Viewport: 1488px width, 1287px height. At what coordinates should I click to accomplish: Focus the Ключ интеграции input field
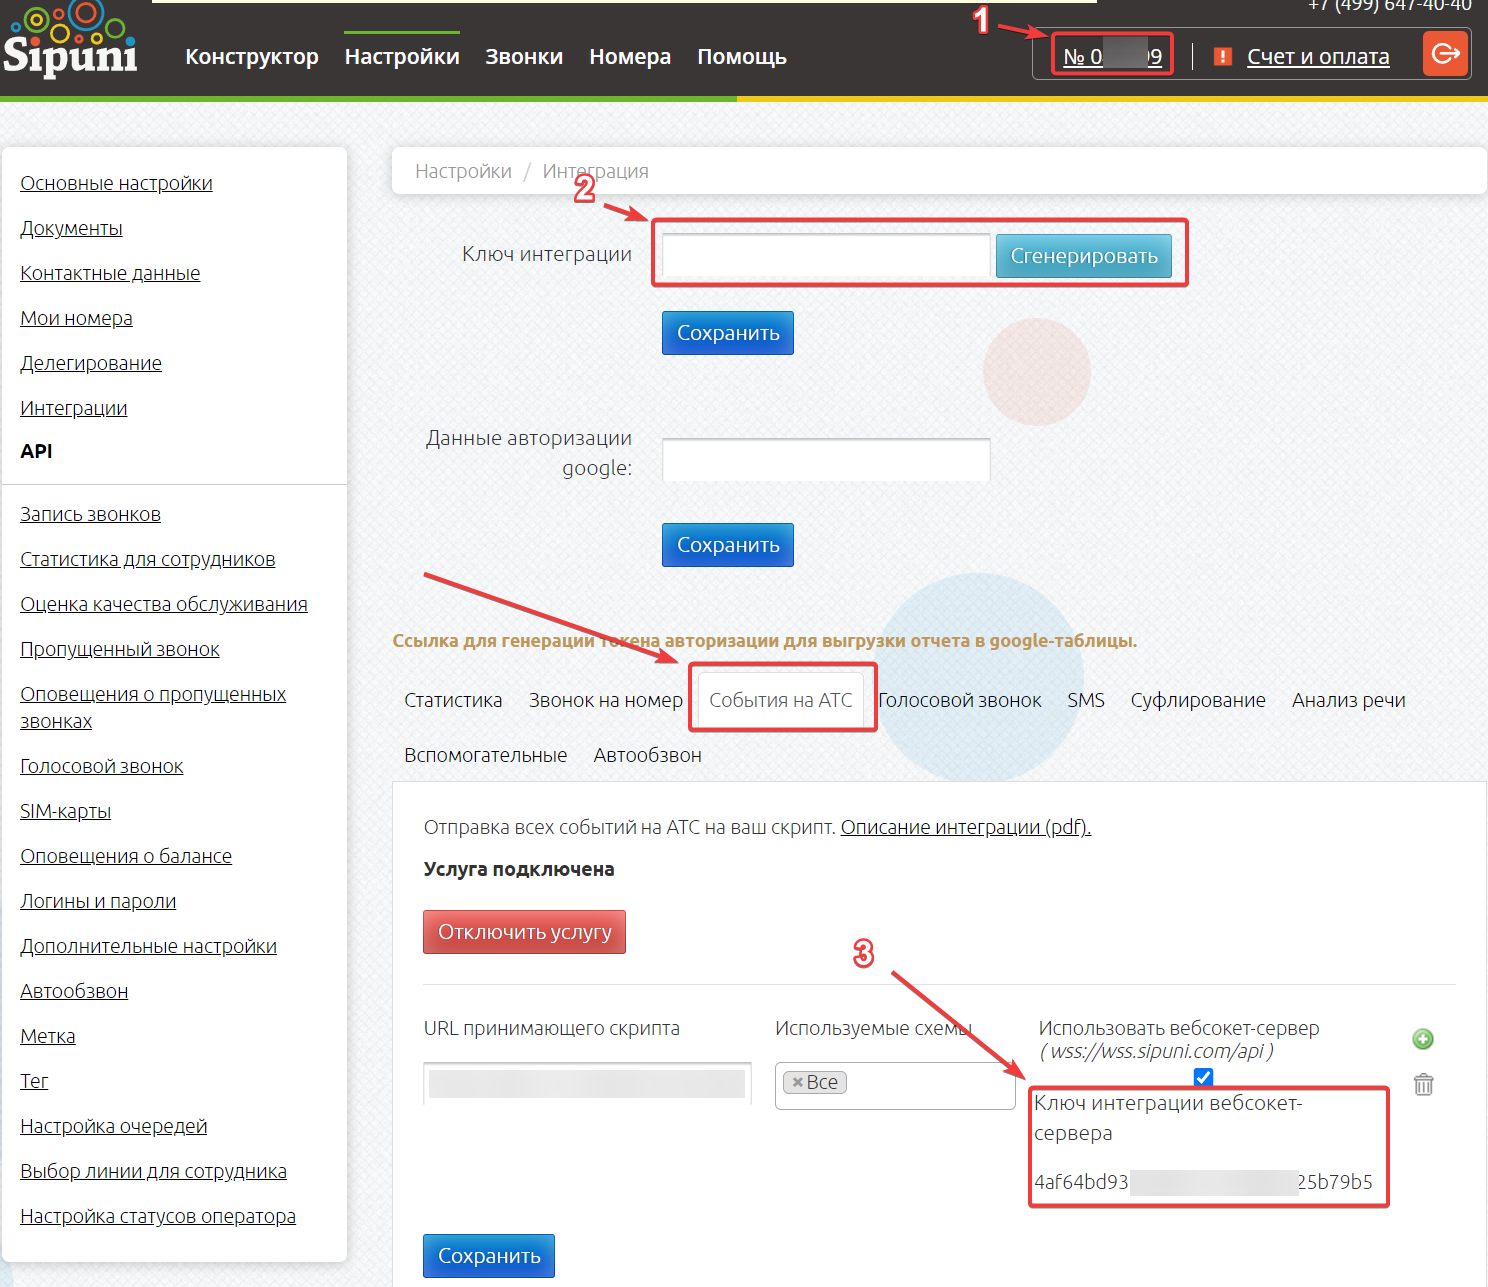pyautogui.click(x=826, y=256)
